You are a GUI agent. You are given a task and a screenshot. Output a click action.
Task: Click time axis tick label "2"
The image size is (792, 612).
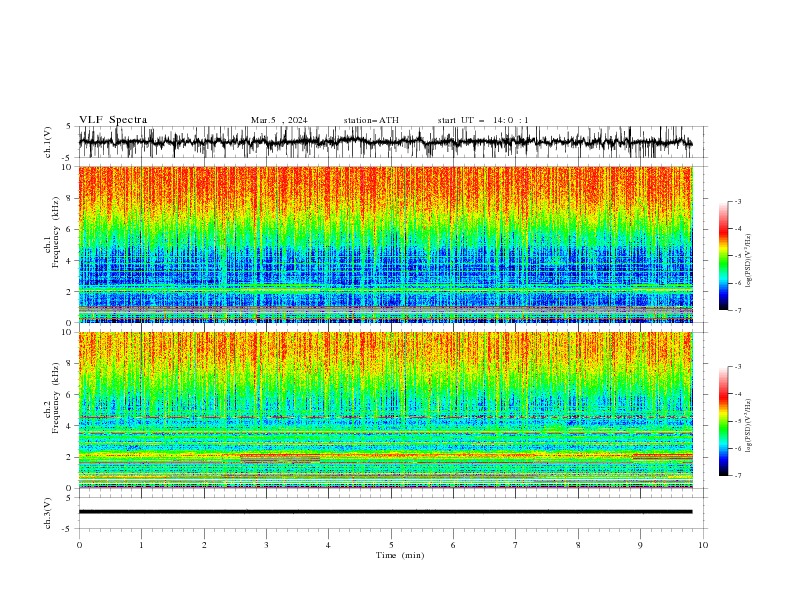204,545
